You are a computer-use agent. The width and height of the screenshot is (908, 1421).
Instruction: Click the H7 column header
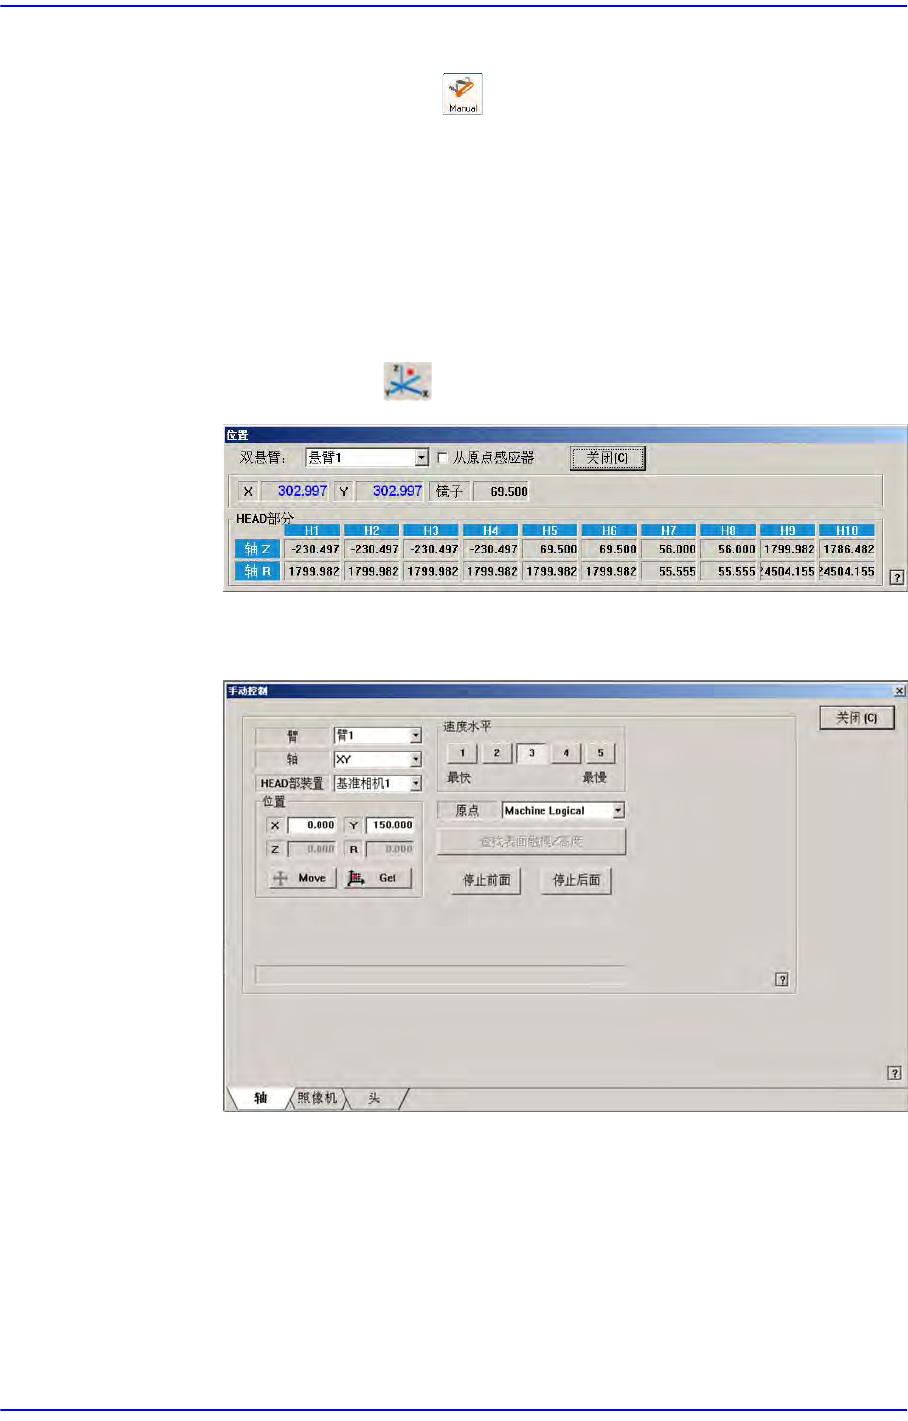point(669,530)
